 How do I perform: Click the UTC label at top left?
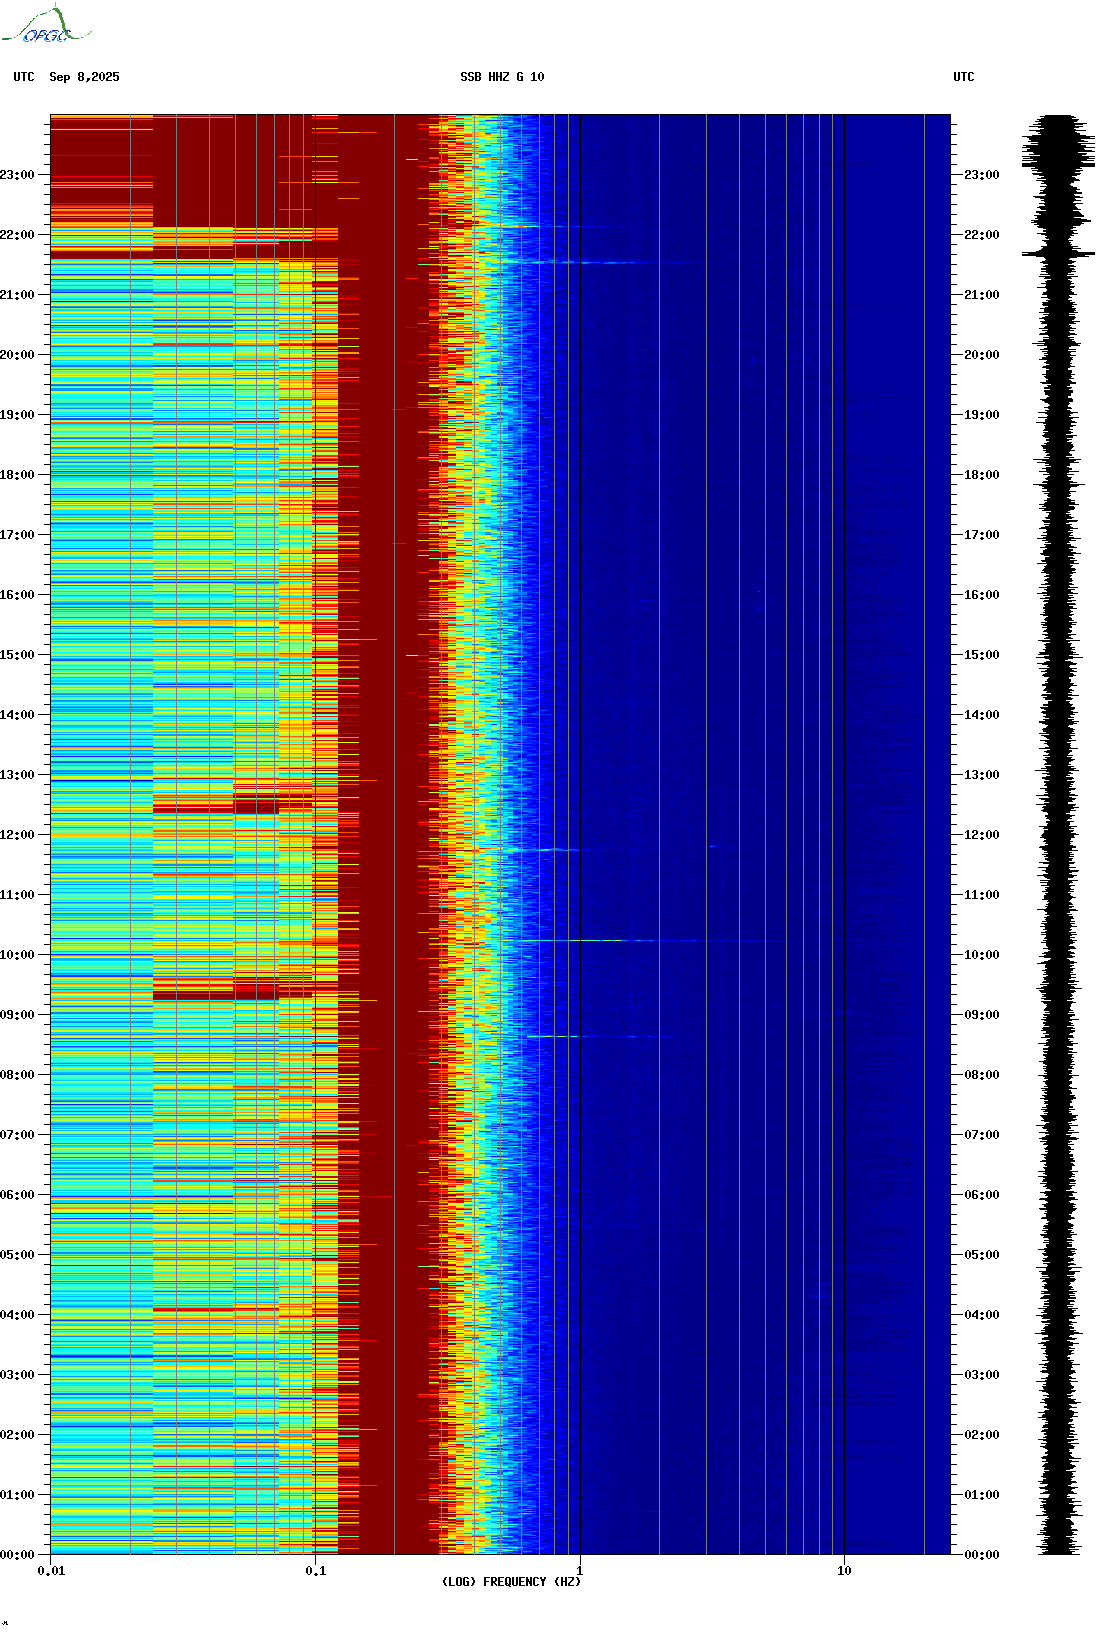(24, 77)
